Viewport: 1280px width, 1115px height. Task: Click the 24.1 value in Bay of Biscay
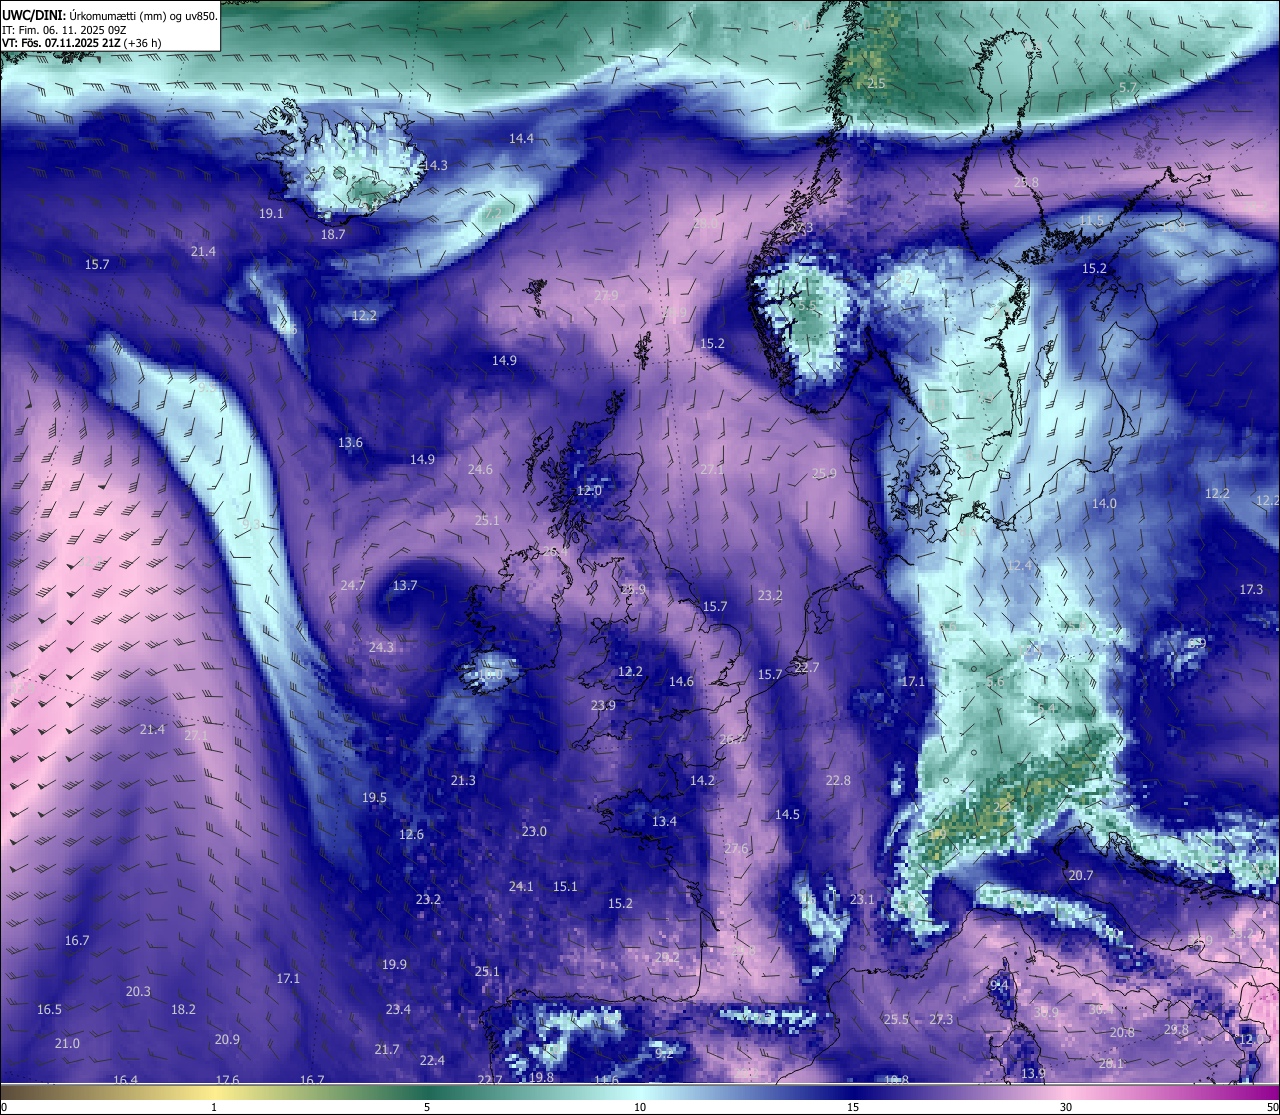521,886
